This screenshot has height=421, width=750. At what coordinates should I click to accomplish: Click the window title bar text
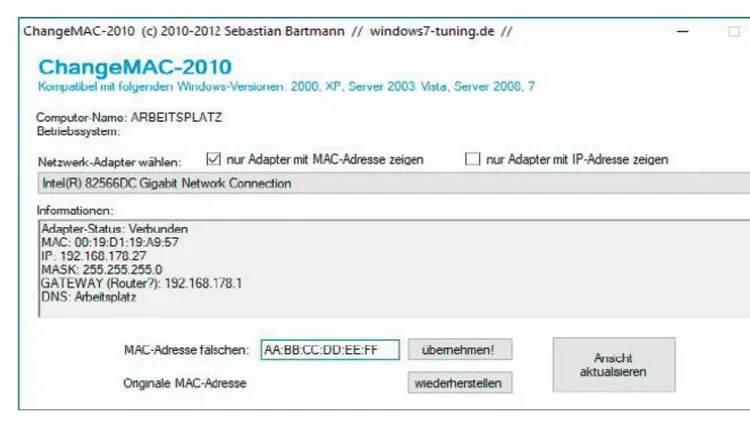268,32
